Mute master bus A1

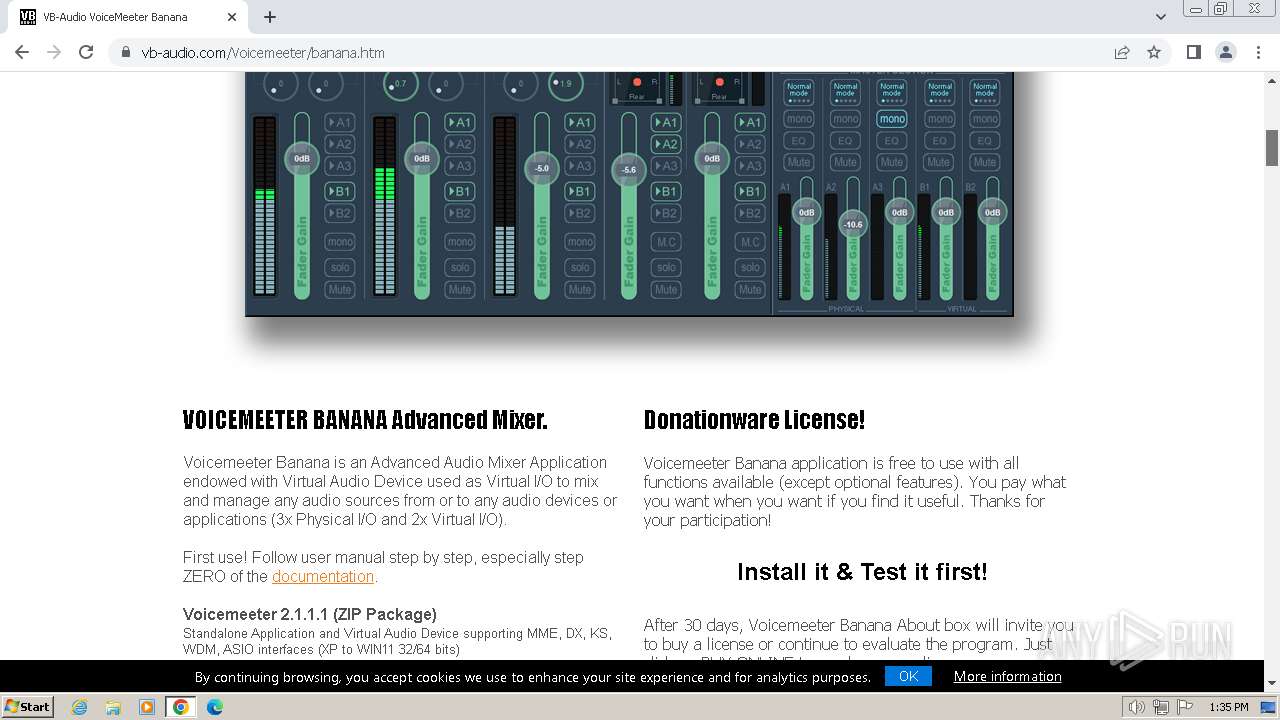pos(799,162)
